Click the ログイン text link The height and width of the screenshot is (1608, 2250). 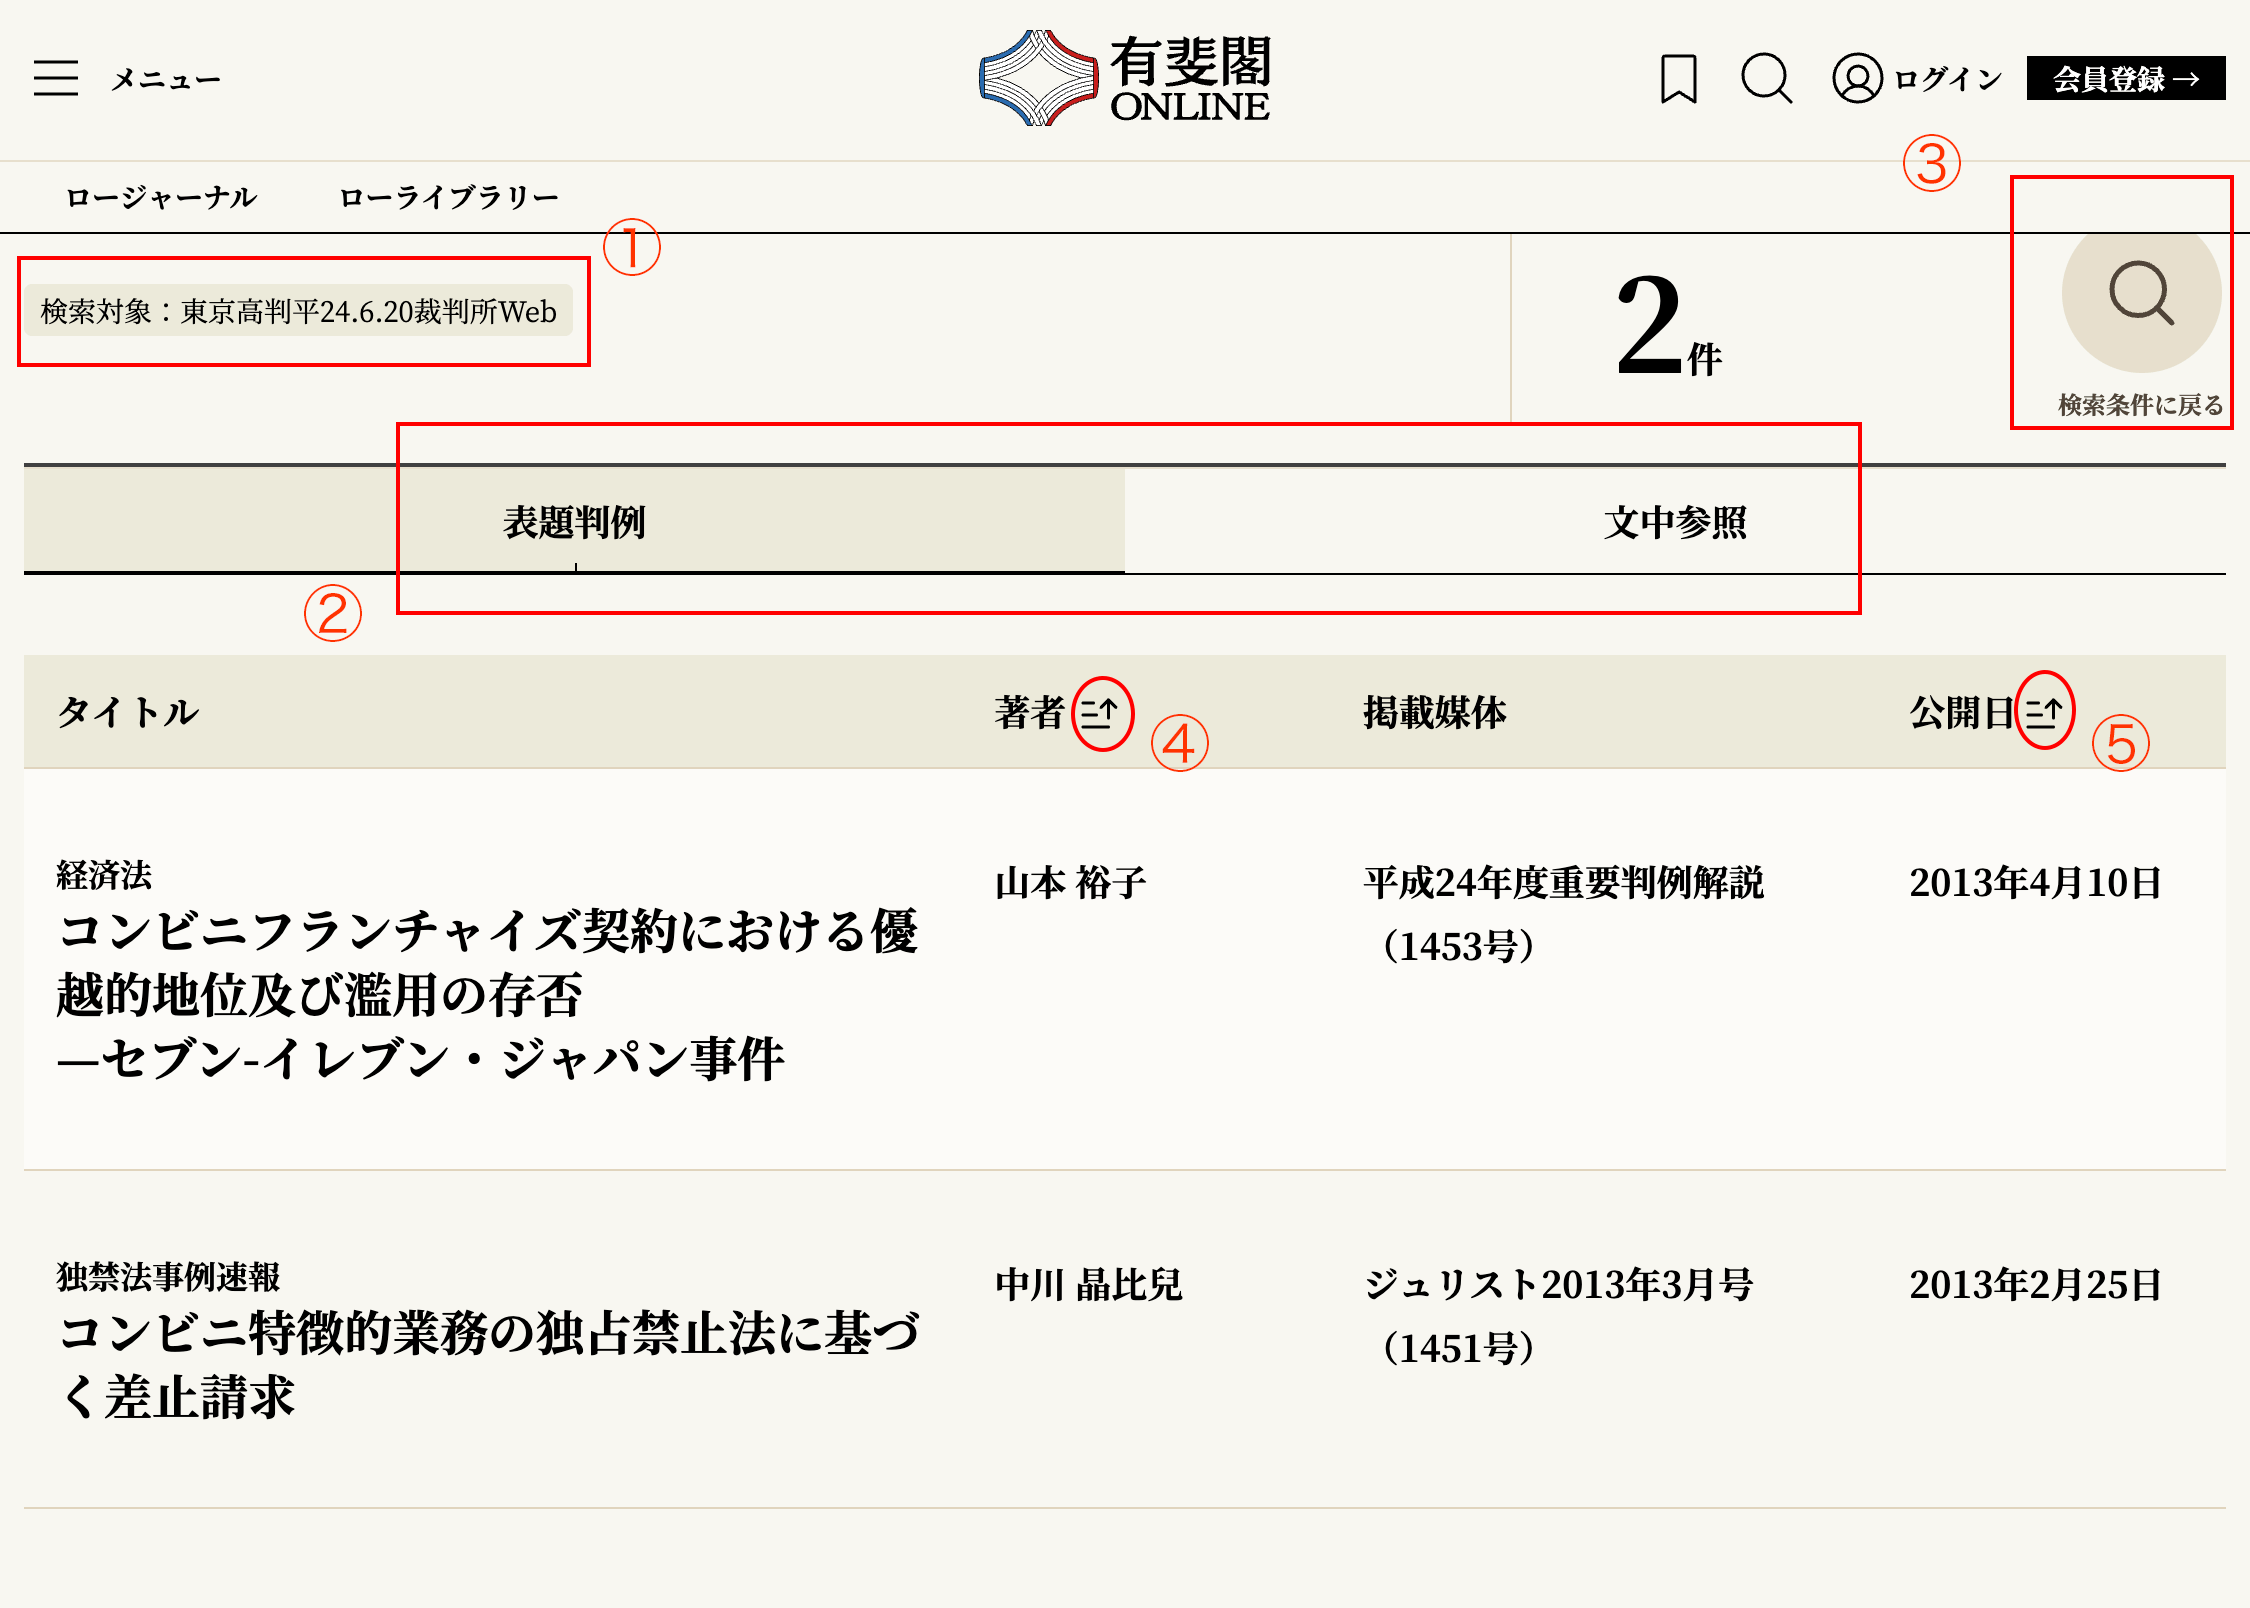tap(1948, 78)
